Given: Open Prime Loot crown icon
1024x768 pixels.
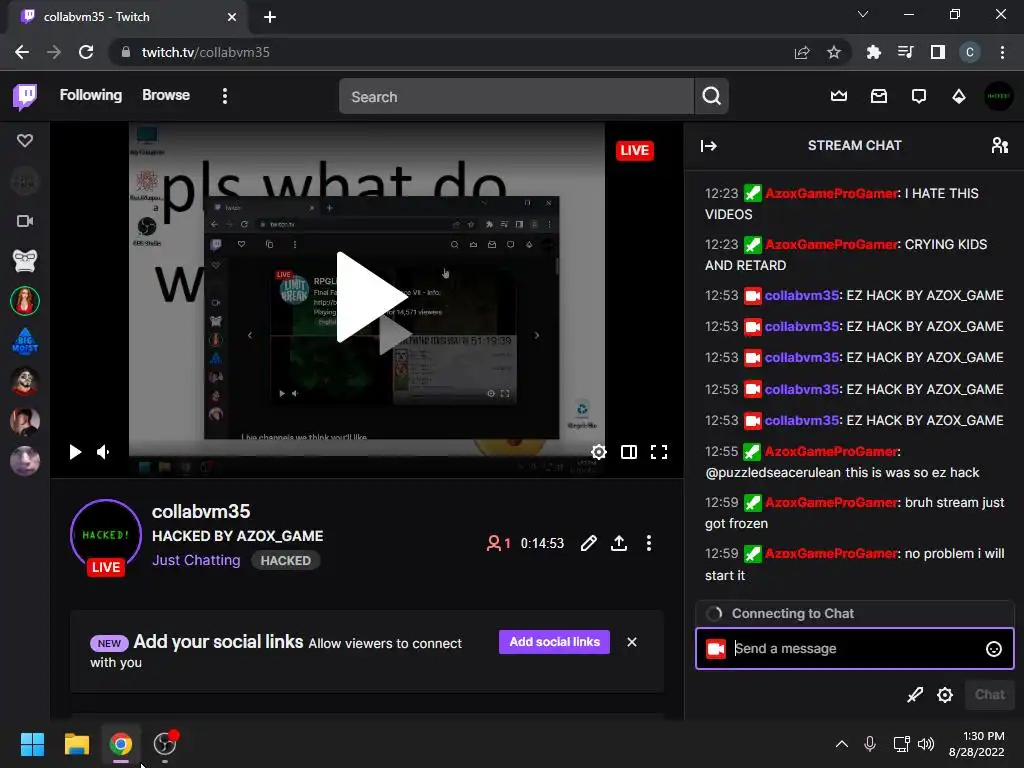Looking at the screenshot, I should coord(839,97).
